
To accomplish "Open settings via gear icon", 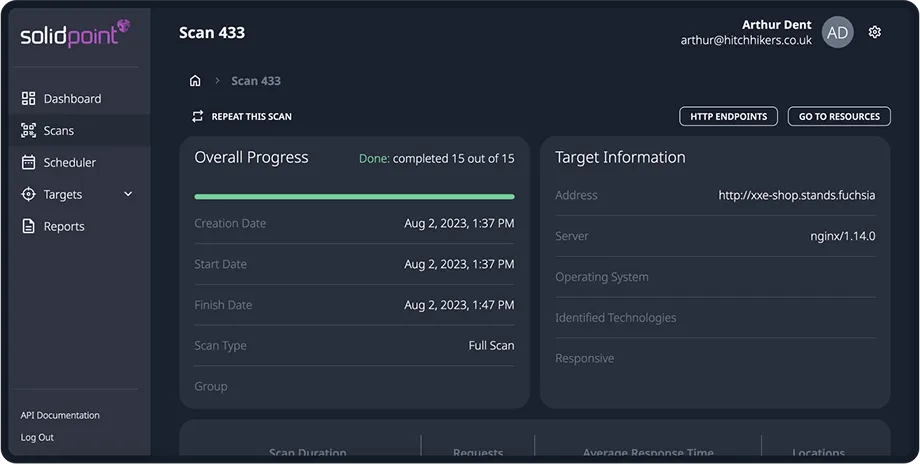I will tap(875, 32).
